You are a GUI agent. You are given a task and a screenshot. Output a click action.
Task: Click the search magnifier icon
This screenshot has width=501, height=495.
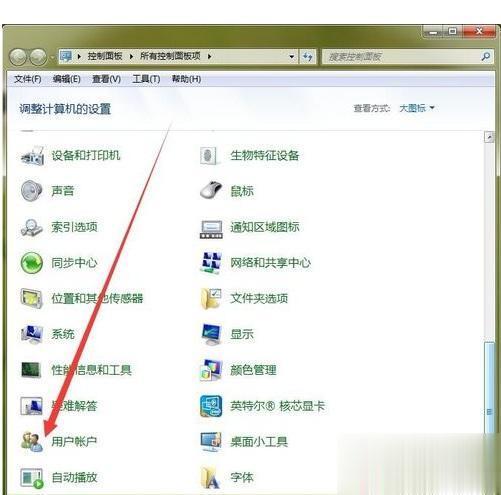click(x=486, y=56)
